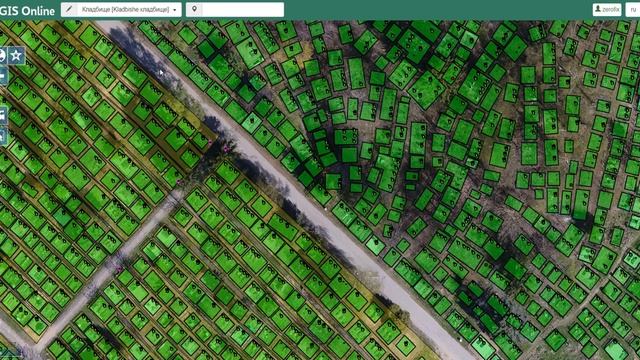Click the location pin icon
The height and width of the screenshot is (360, 640).
click(194, 9)
